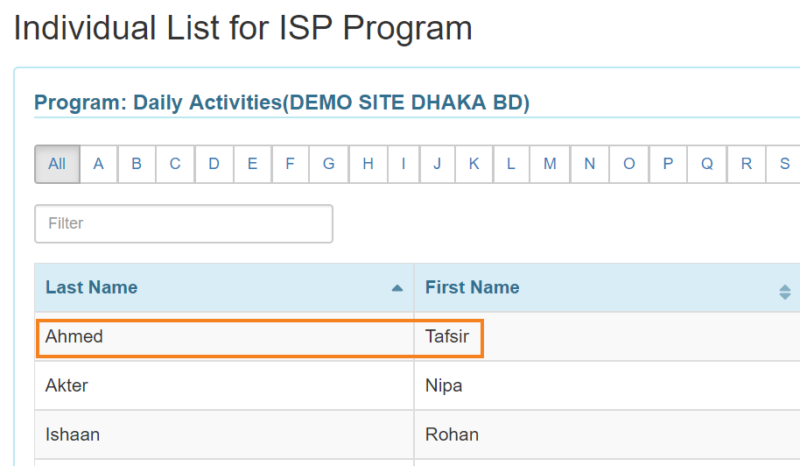Sort by Last Name column header
Viewport: 800px width, 466px height.
(x=224, y=287)
